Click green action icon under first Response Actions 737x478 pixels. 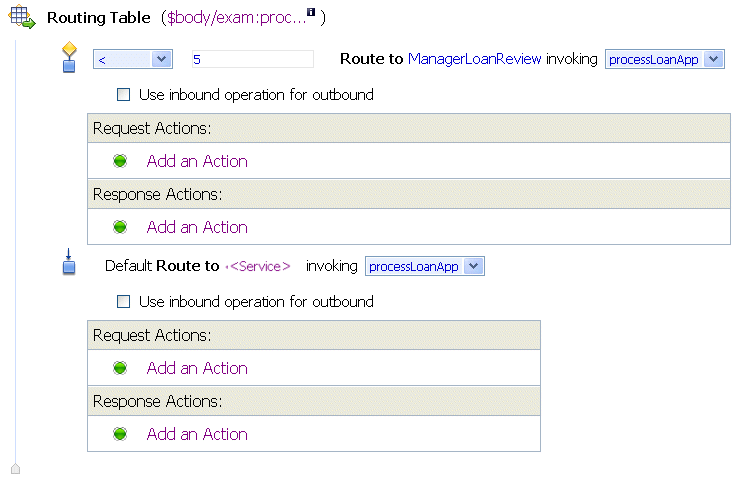tap(120, 227)
